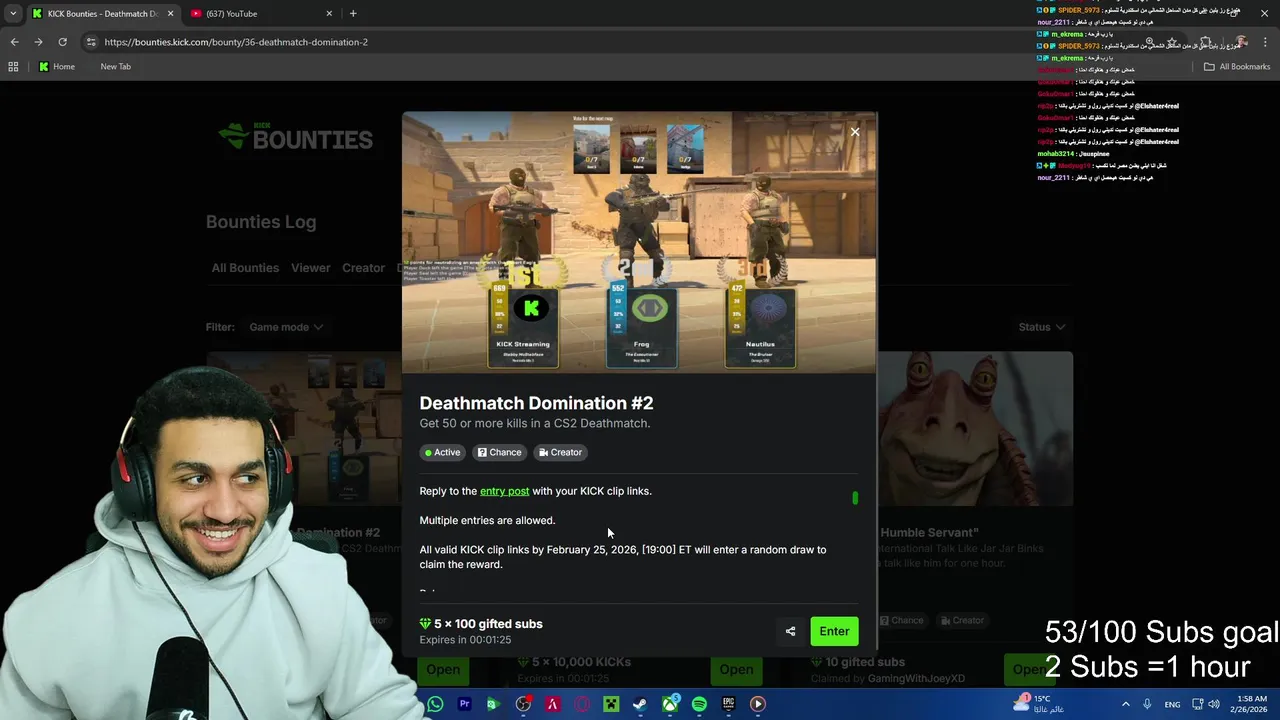Launch Minecraft from the taskbar
Viewport: 1280px width, 720px height.
point(611,704)
